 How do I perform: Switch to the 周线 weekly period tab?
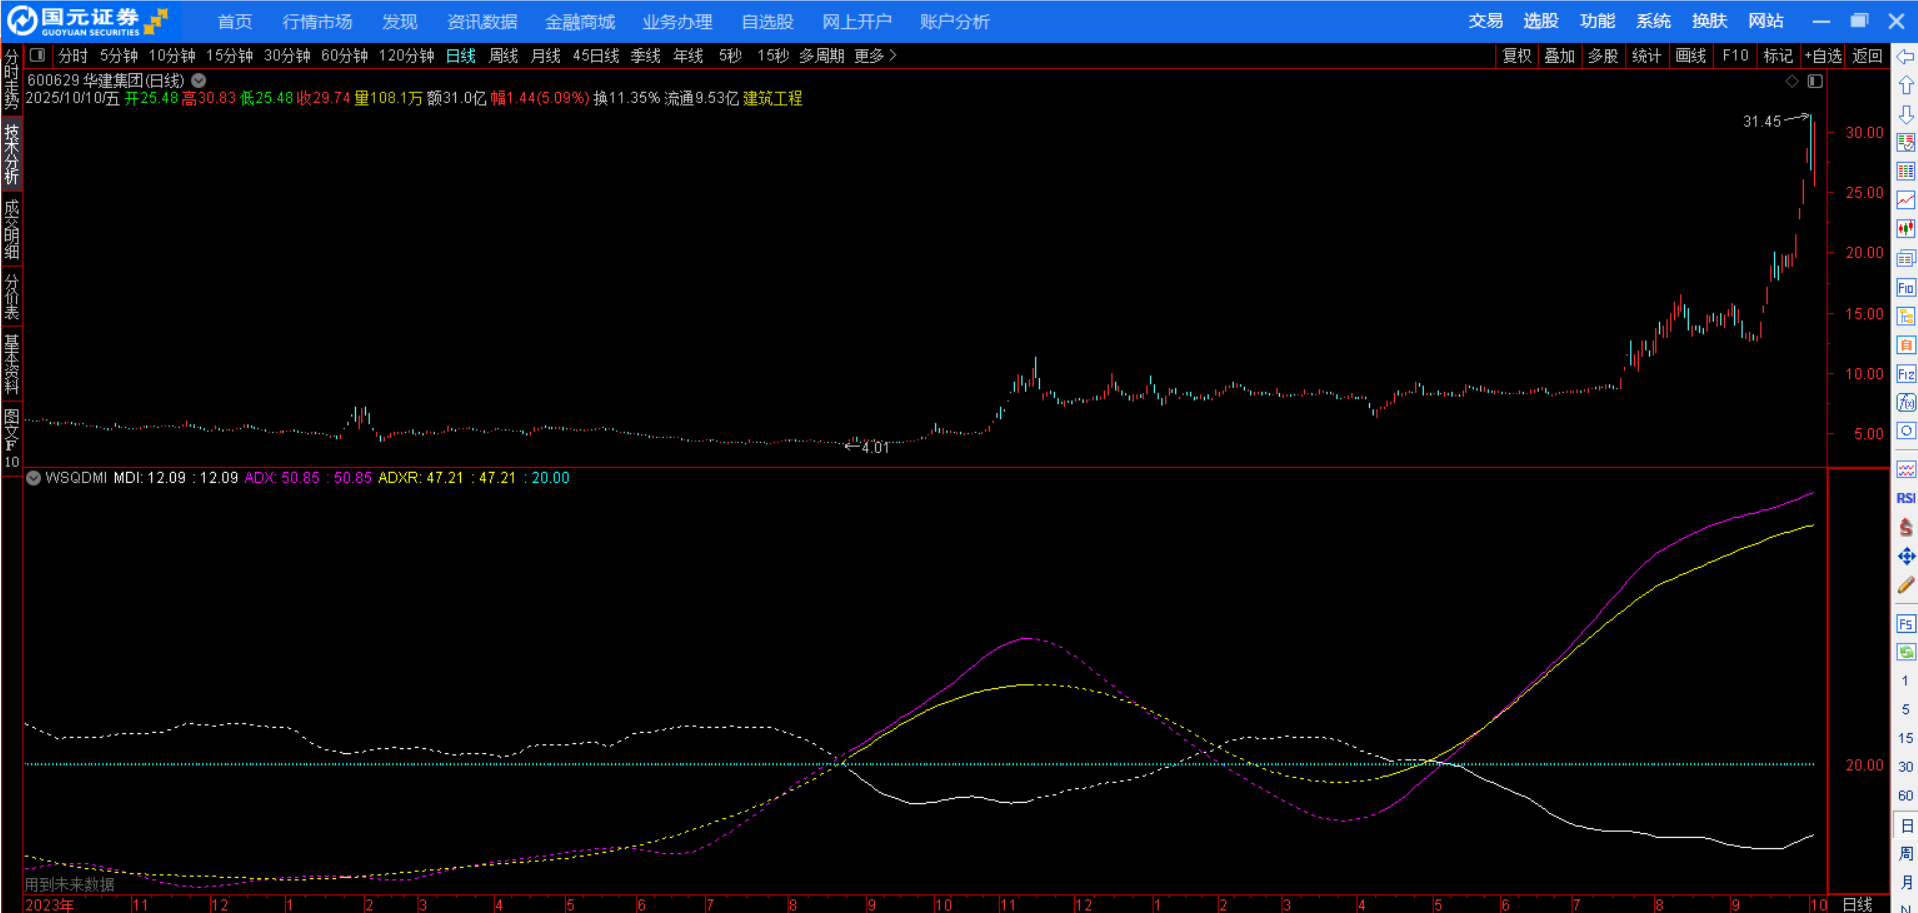pos(503,56)
